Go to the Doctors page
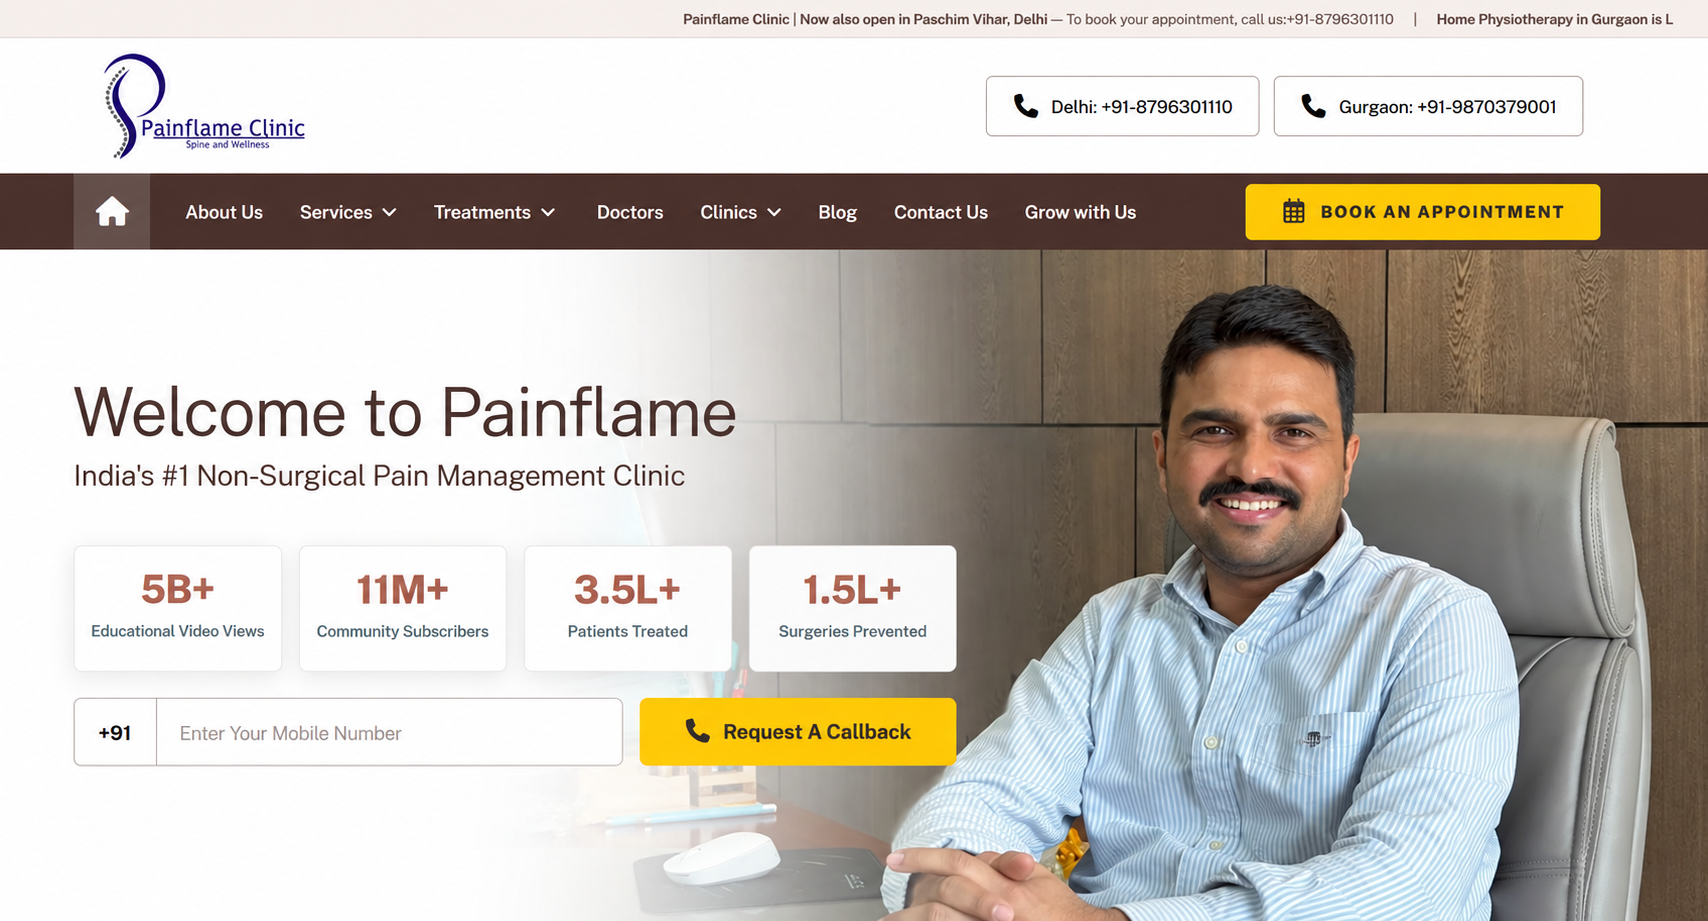This screenshot has width=1708, height=921. (x=630, y=212)
